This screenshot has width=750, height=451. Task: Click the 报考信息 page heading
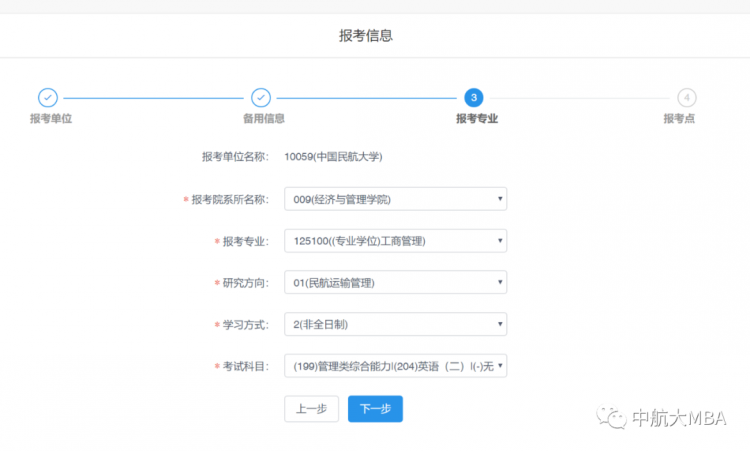coord(366,35)
